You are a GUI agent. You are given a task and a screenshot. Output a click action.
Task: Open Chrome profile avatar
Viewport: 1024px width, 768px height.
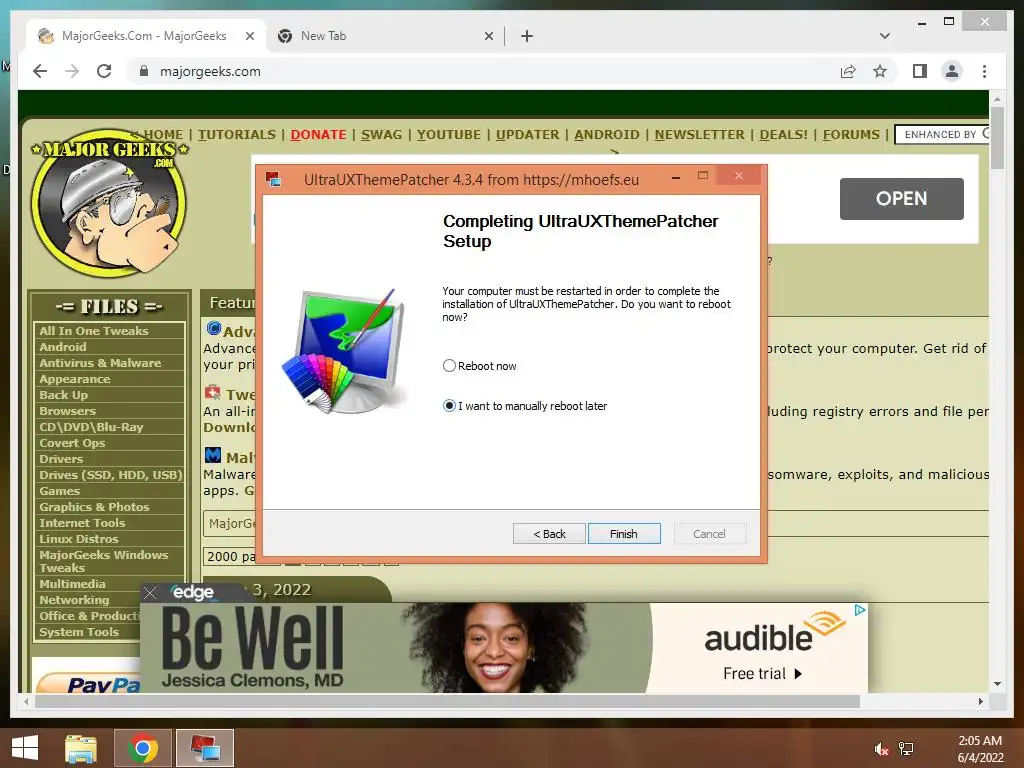coord(952,71)
